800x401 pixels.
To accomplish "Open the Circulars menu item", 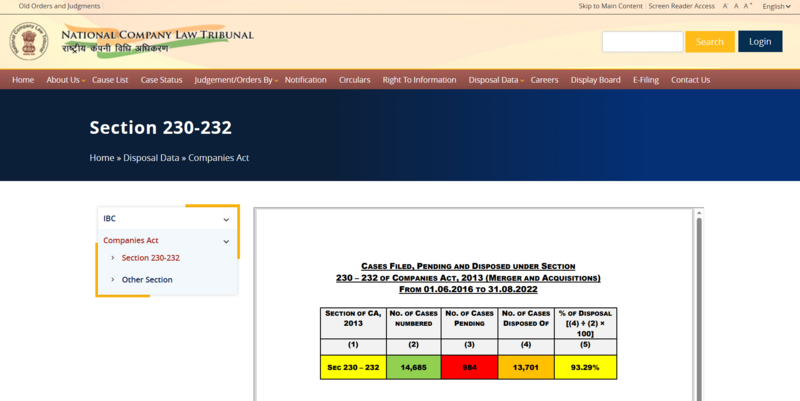I will pos(355,80).
